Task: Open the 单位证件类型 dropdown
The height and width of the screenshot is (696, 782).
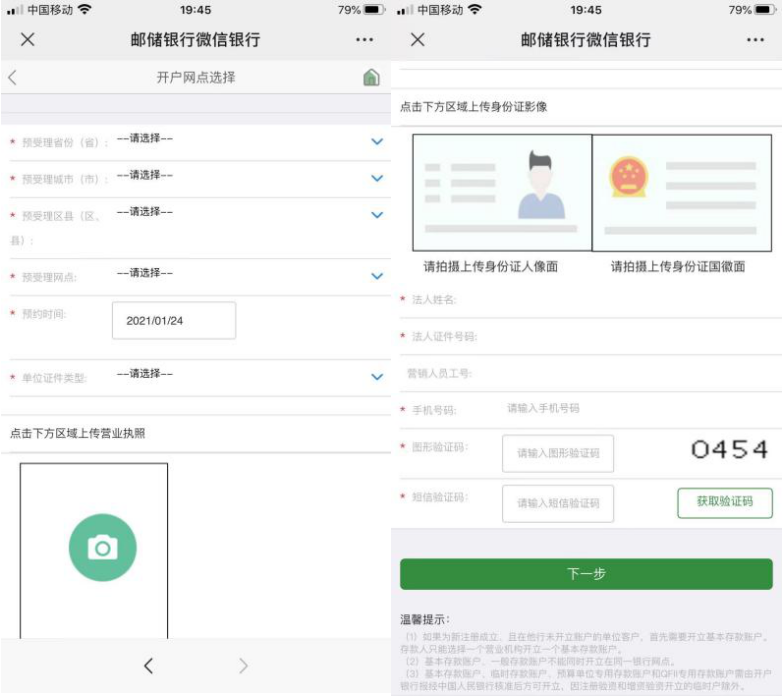Action: point(377,377)
